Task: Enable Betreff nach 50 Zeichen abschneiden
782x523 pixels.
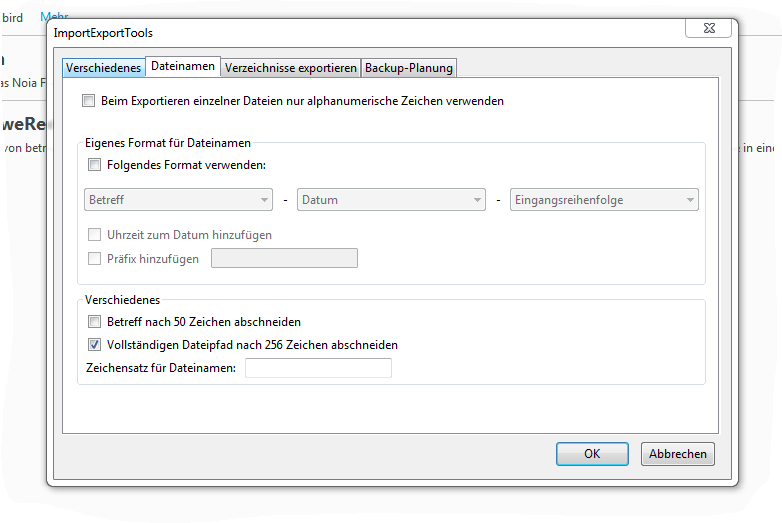Action: tap(95, 322)
